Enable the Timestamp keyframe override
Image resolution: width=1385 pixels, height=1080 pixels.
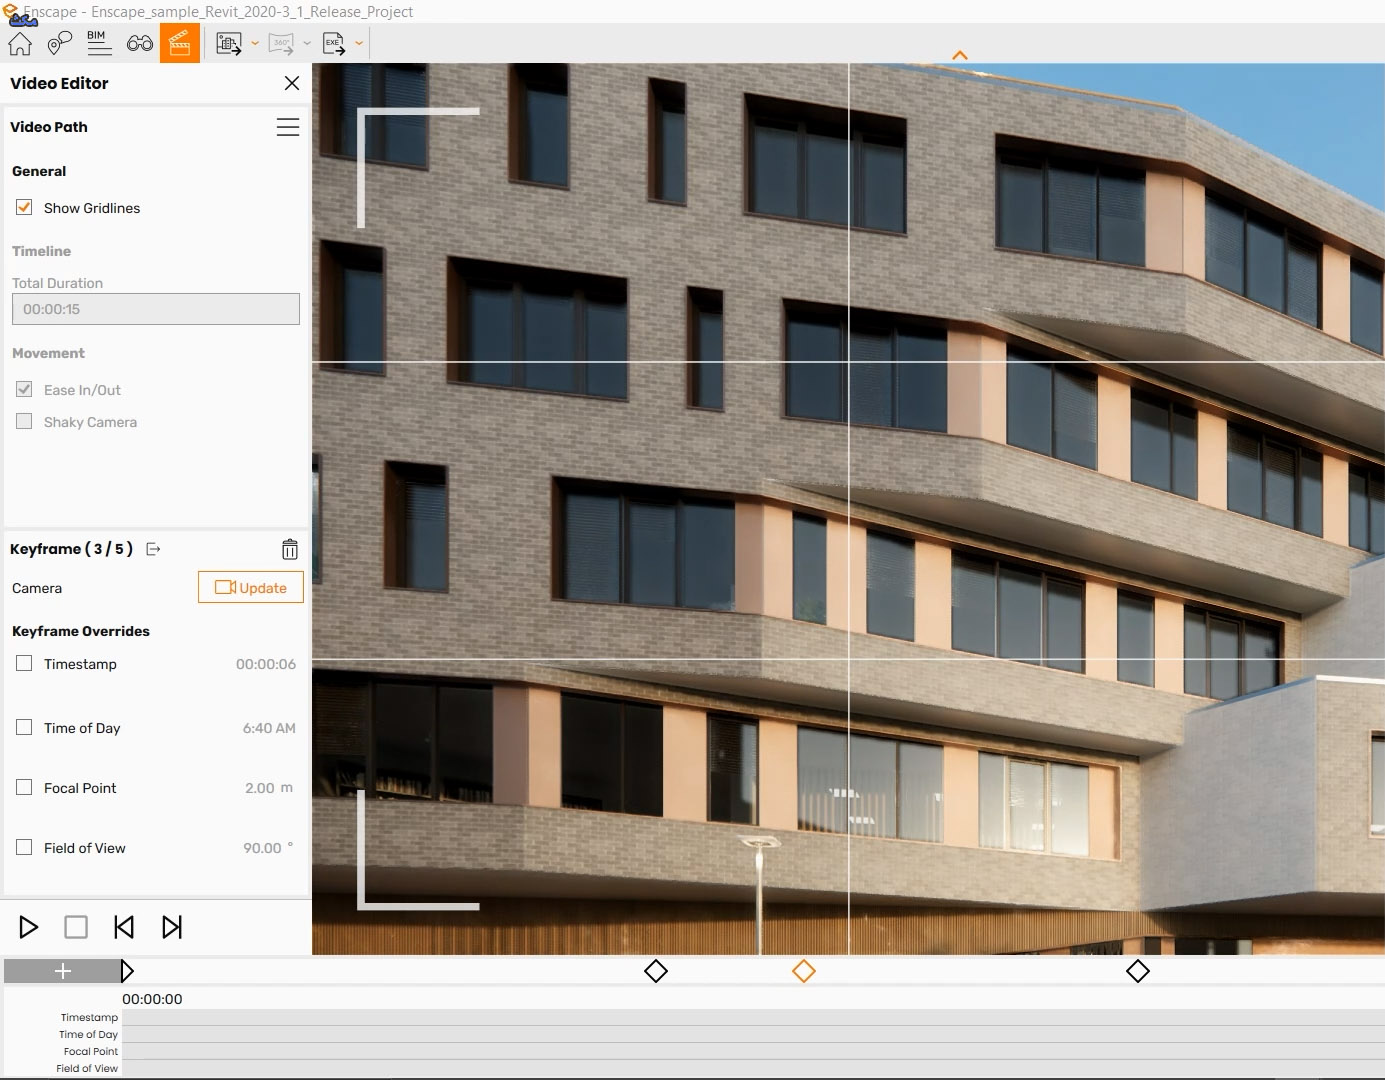coord(24,663)
